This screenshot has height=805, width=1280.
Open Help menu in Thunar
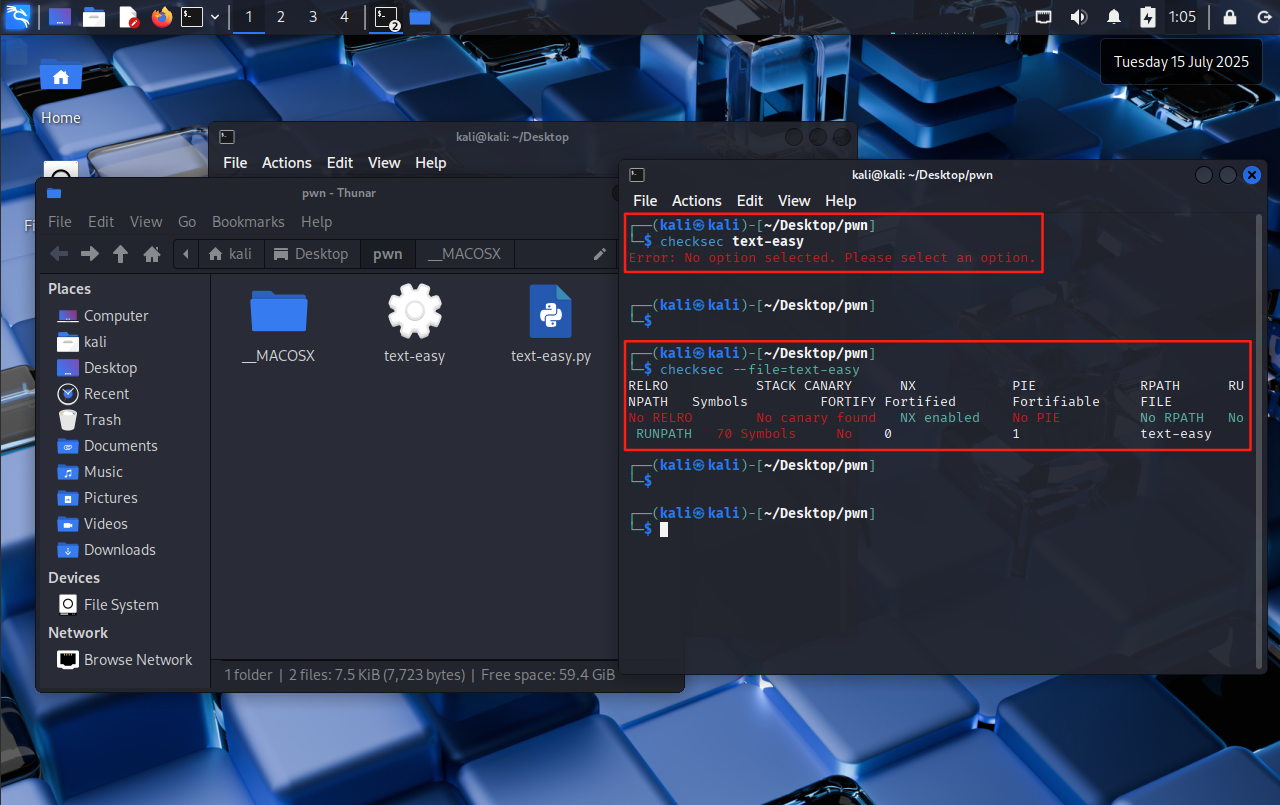tap(316, 222)
